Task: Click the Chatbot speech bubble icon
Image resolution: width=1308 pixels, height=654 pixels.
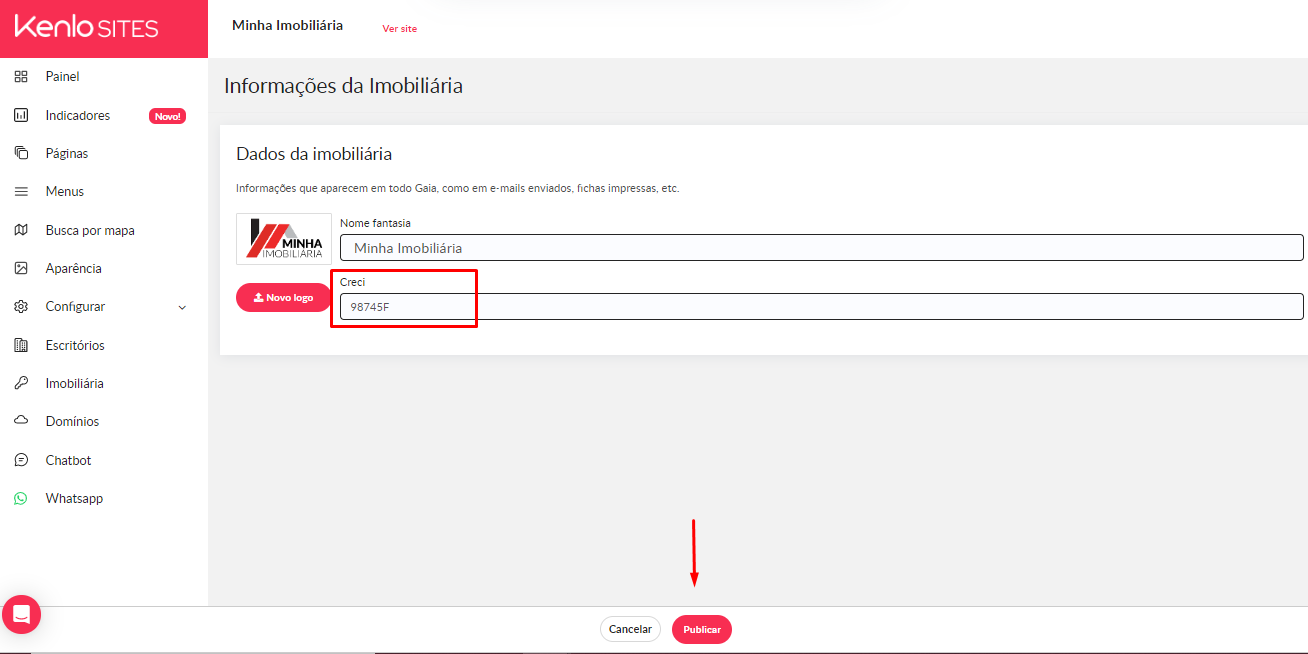Action: point(21,460)
